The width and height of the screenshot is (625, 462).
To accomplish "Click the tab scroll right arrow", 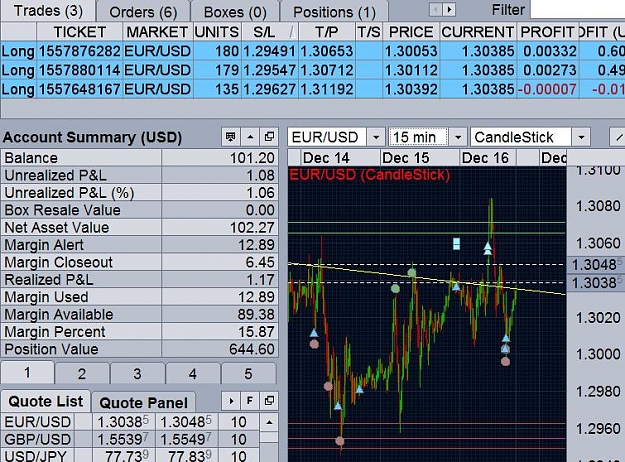I will [x=449, y=9].
